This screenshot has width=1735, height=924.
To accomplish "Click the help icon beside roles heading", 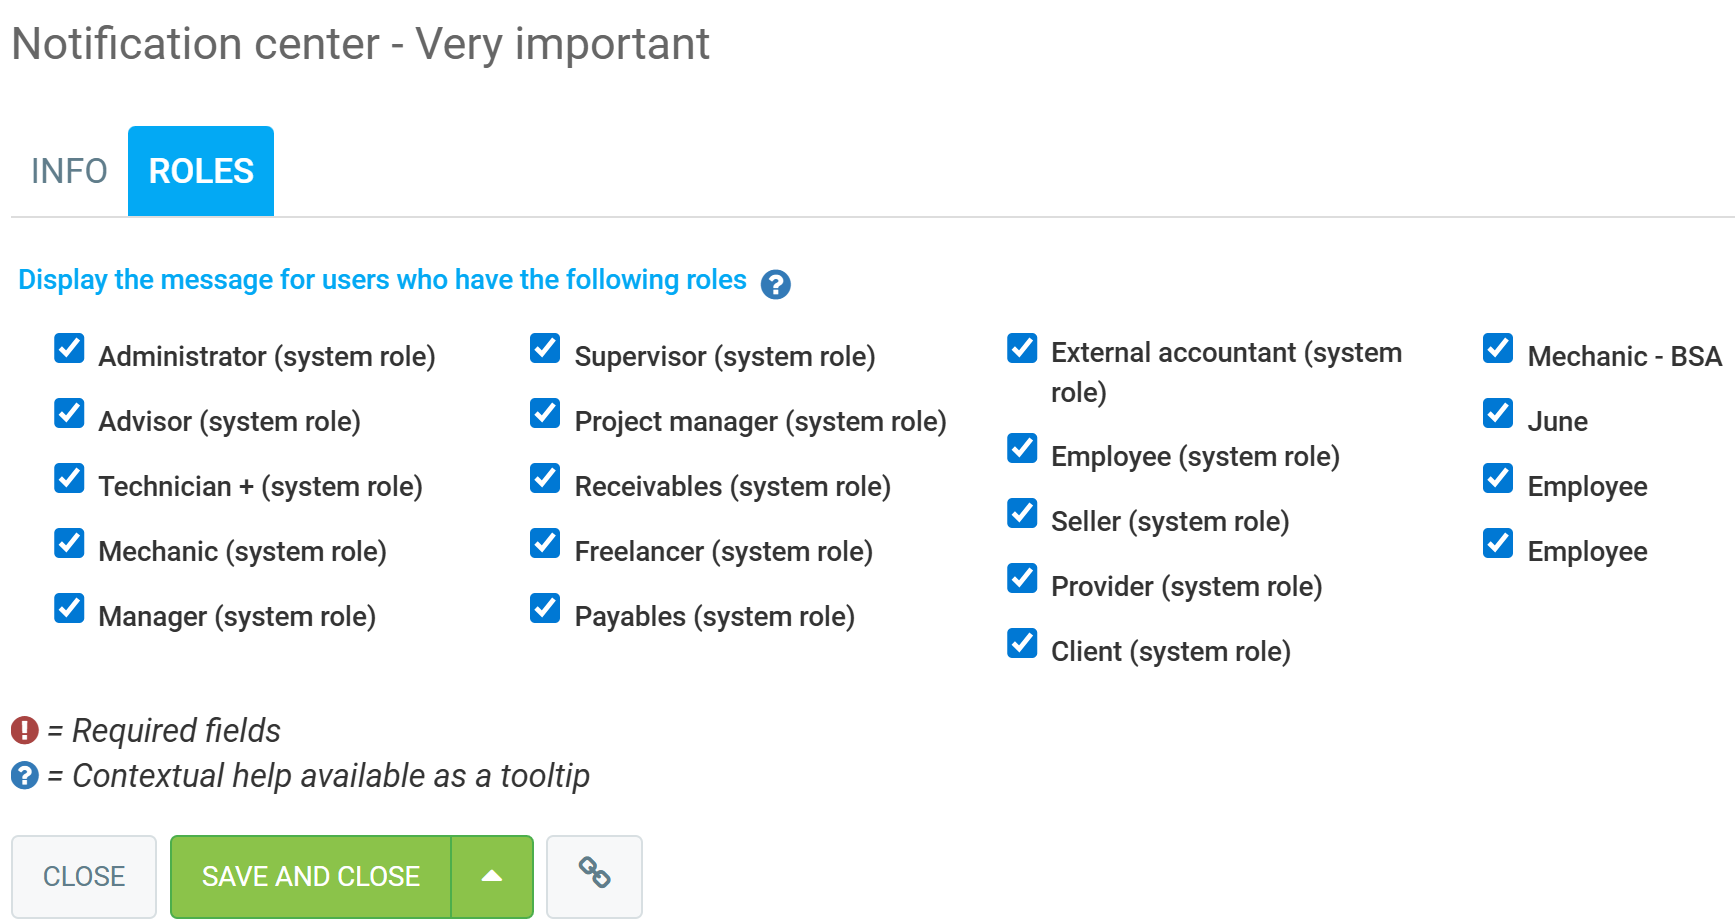I will (775, 285).
